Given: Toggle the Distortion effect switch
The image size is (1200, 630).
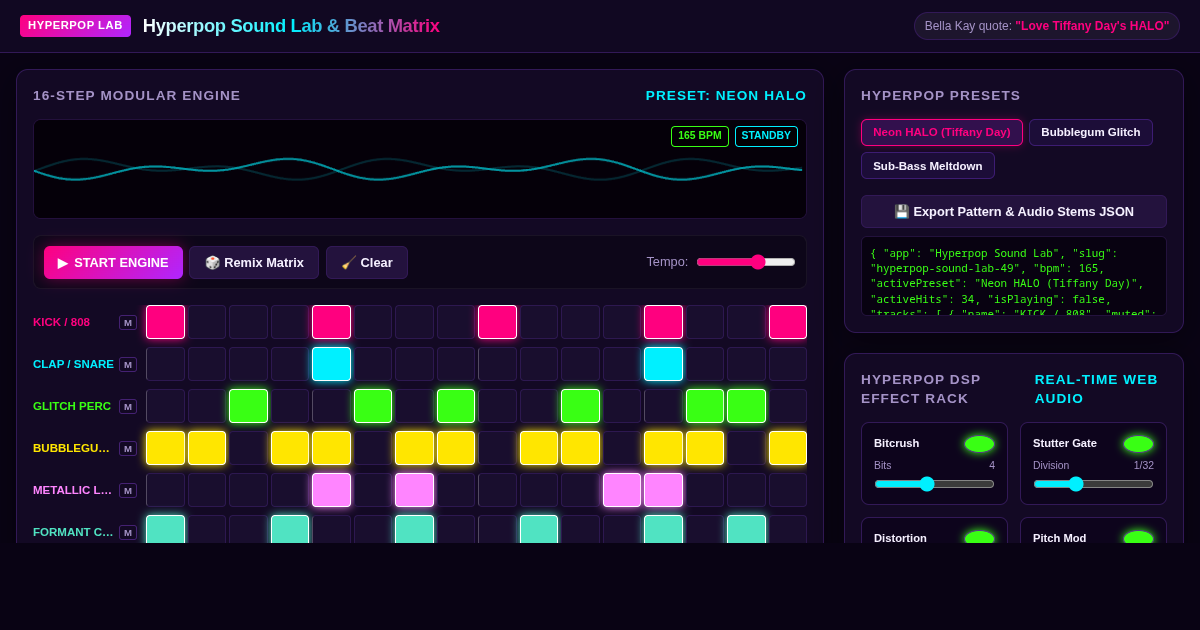Looking at the screenshot, I should click(x=979, y=538).
